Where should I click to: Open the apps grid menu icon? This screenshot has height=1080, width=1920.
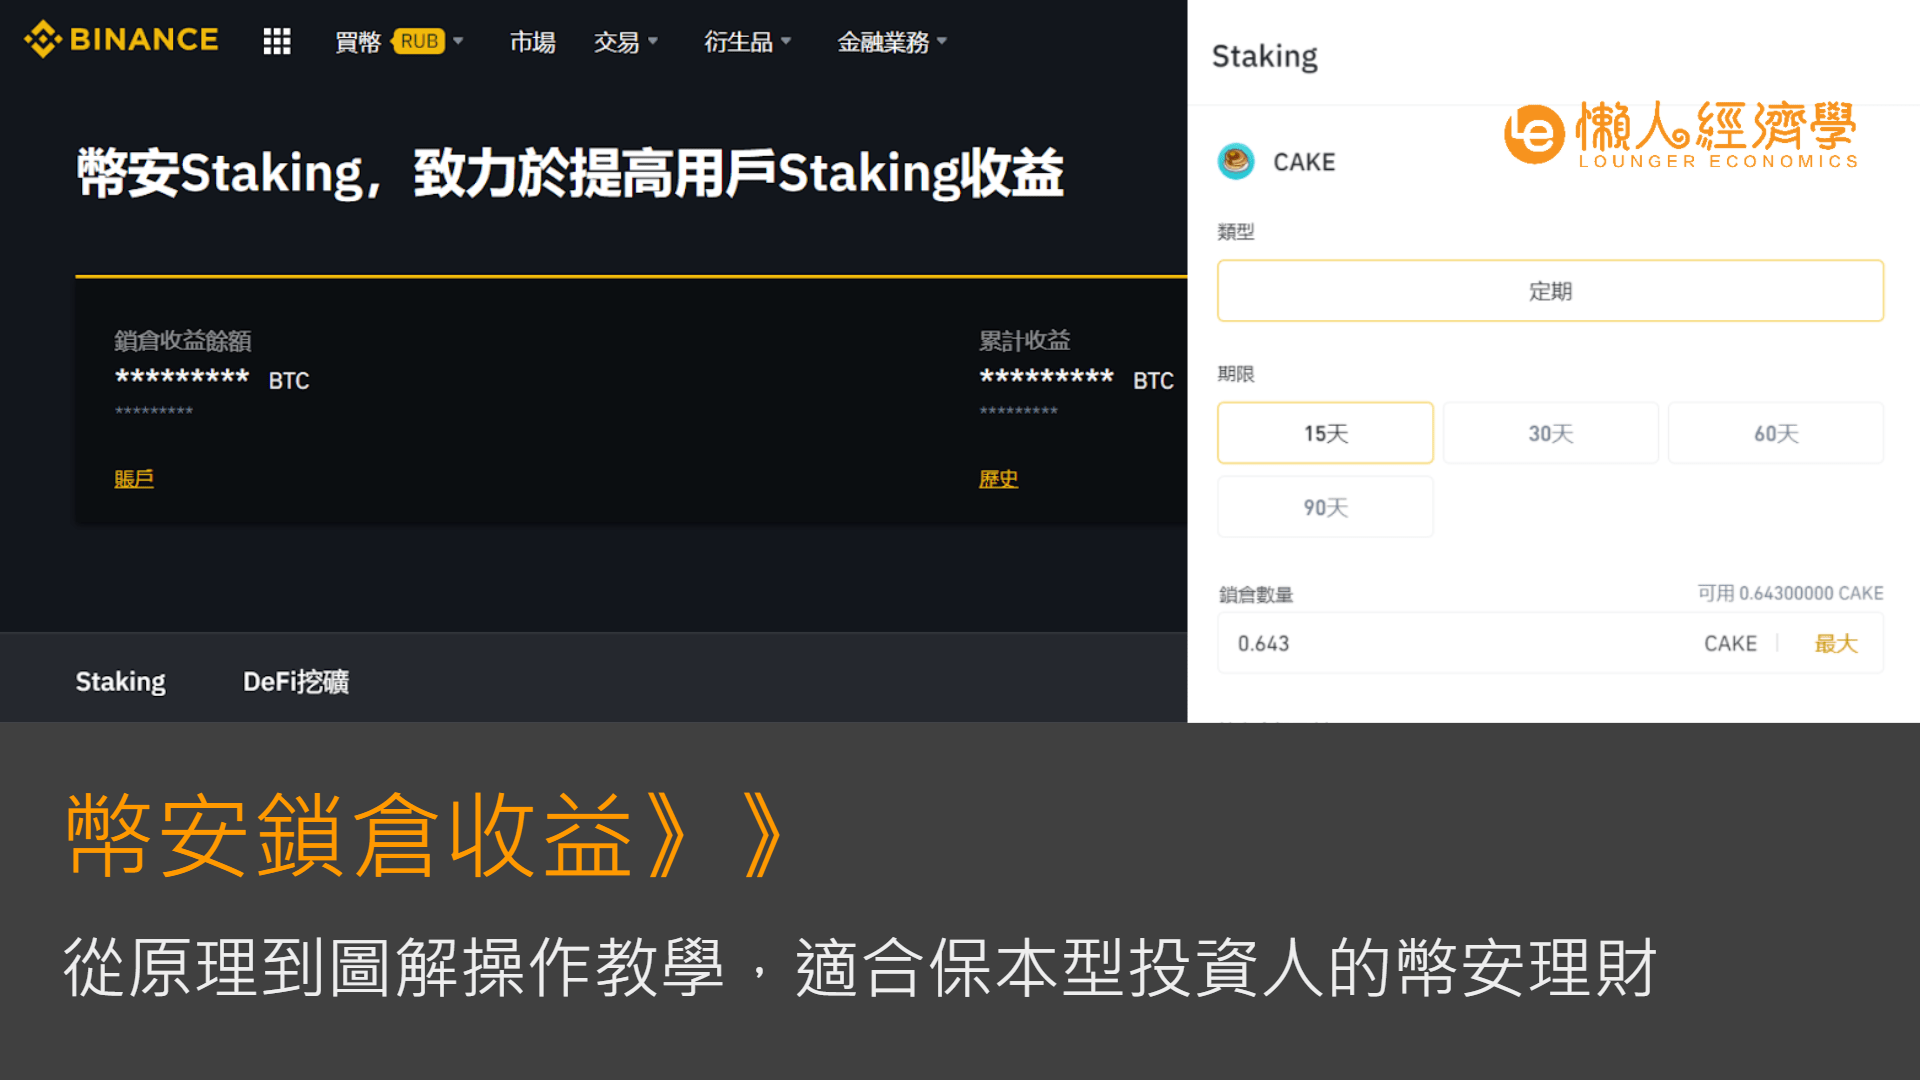pyautogui.click(x=277, y=41)
